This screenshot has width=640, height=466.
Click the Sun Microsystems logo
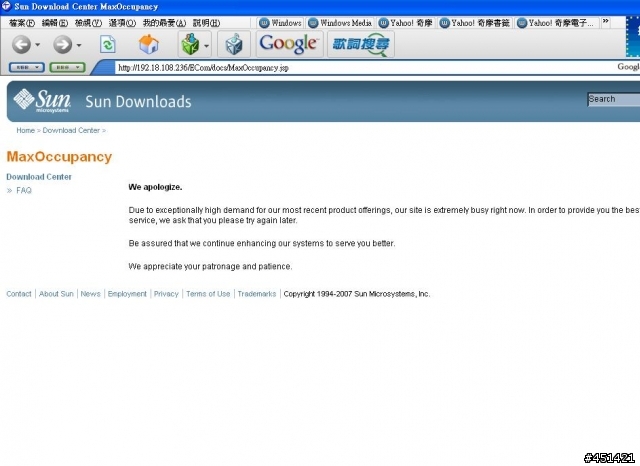coord(42,100)
